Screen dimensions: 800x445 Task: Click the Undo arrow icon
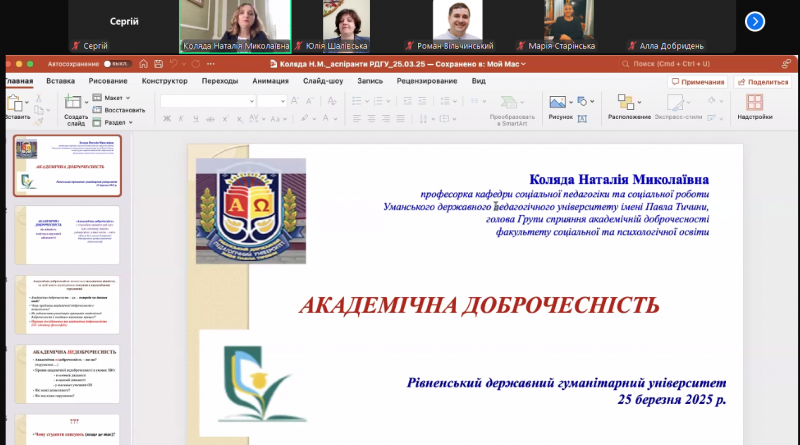tap(173, 64)
